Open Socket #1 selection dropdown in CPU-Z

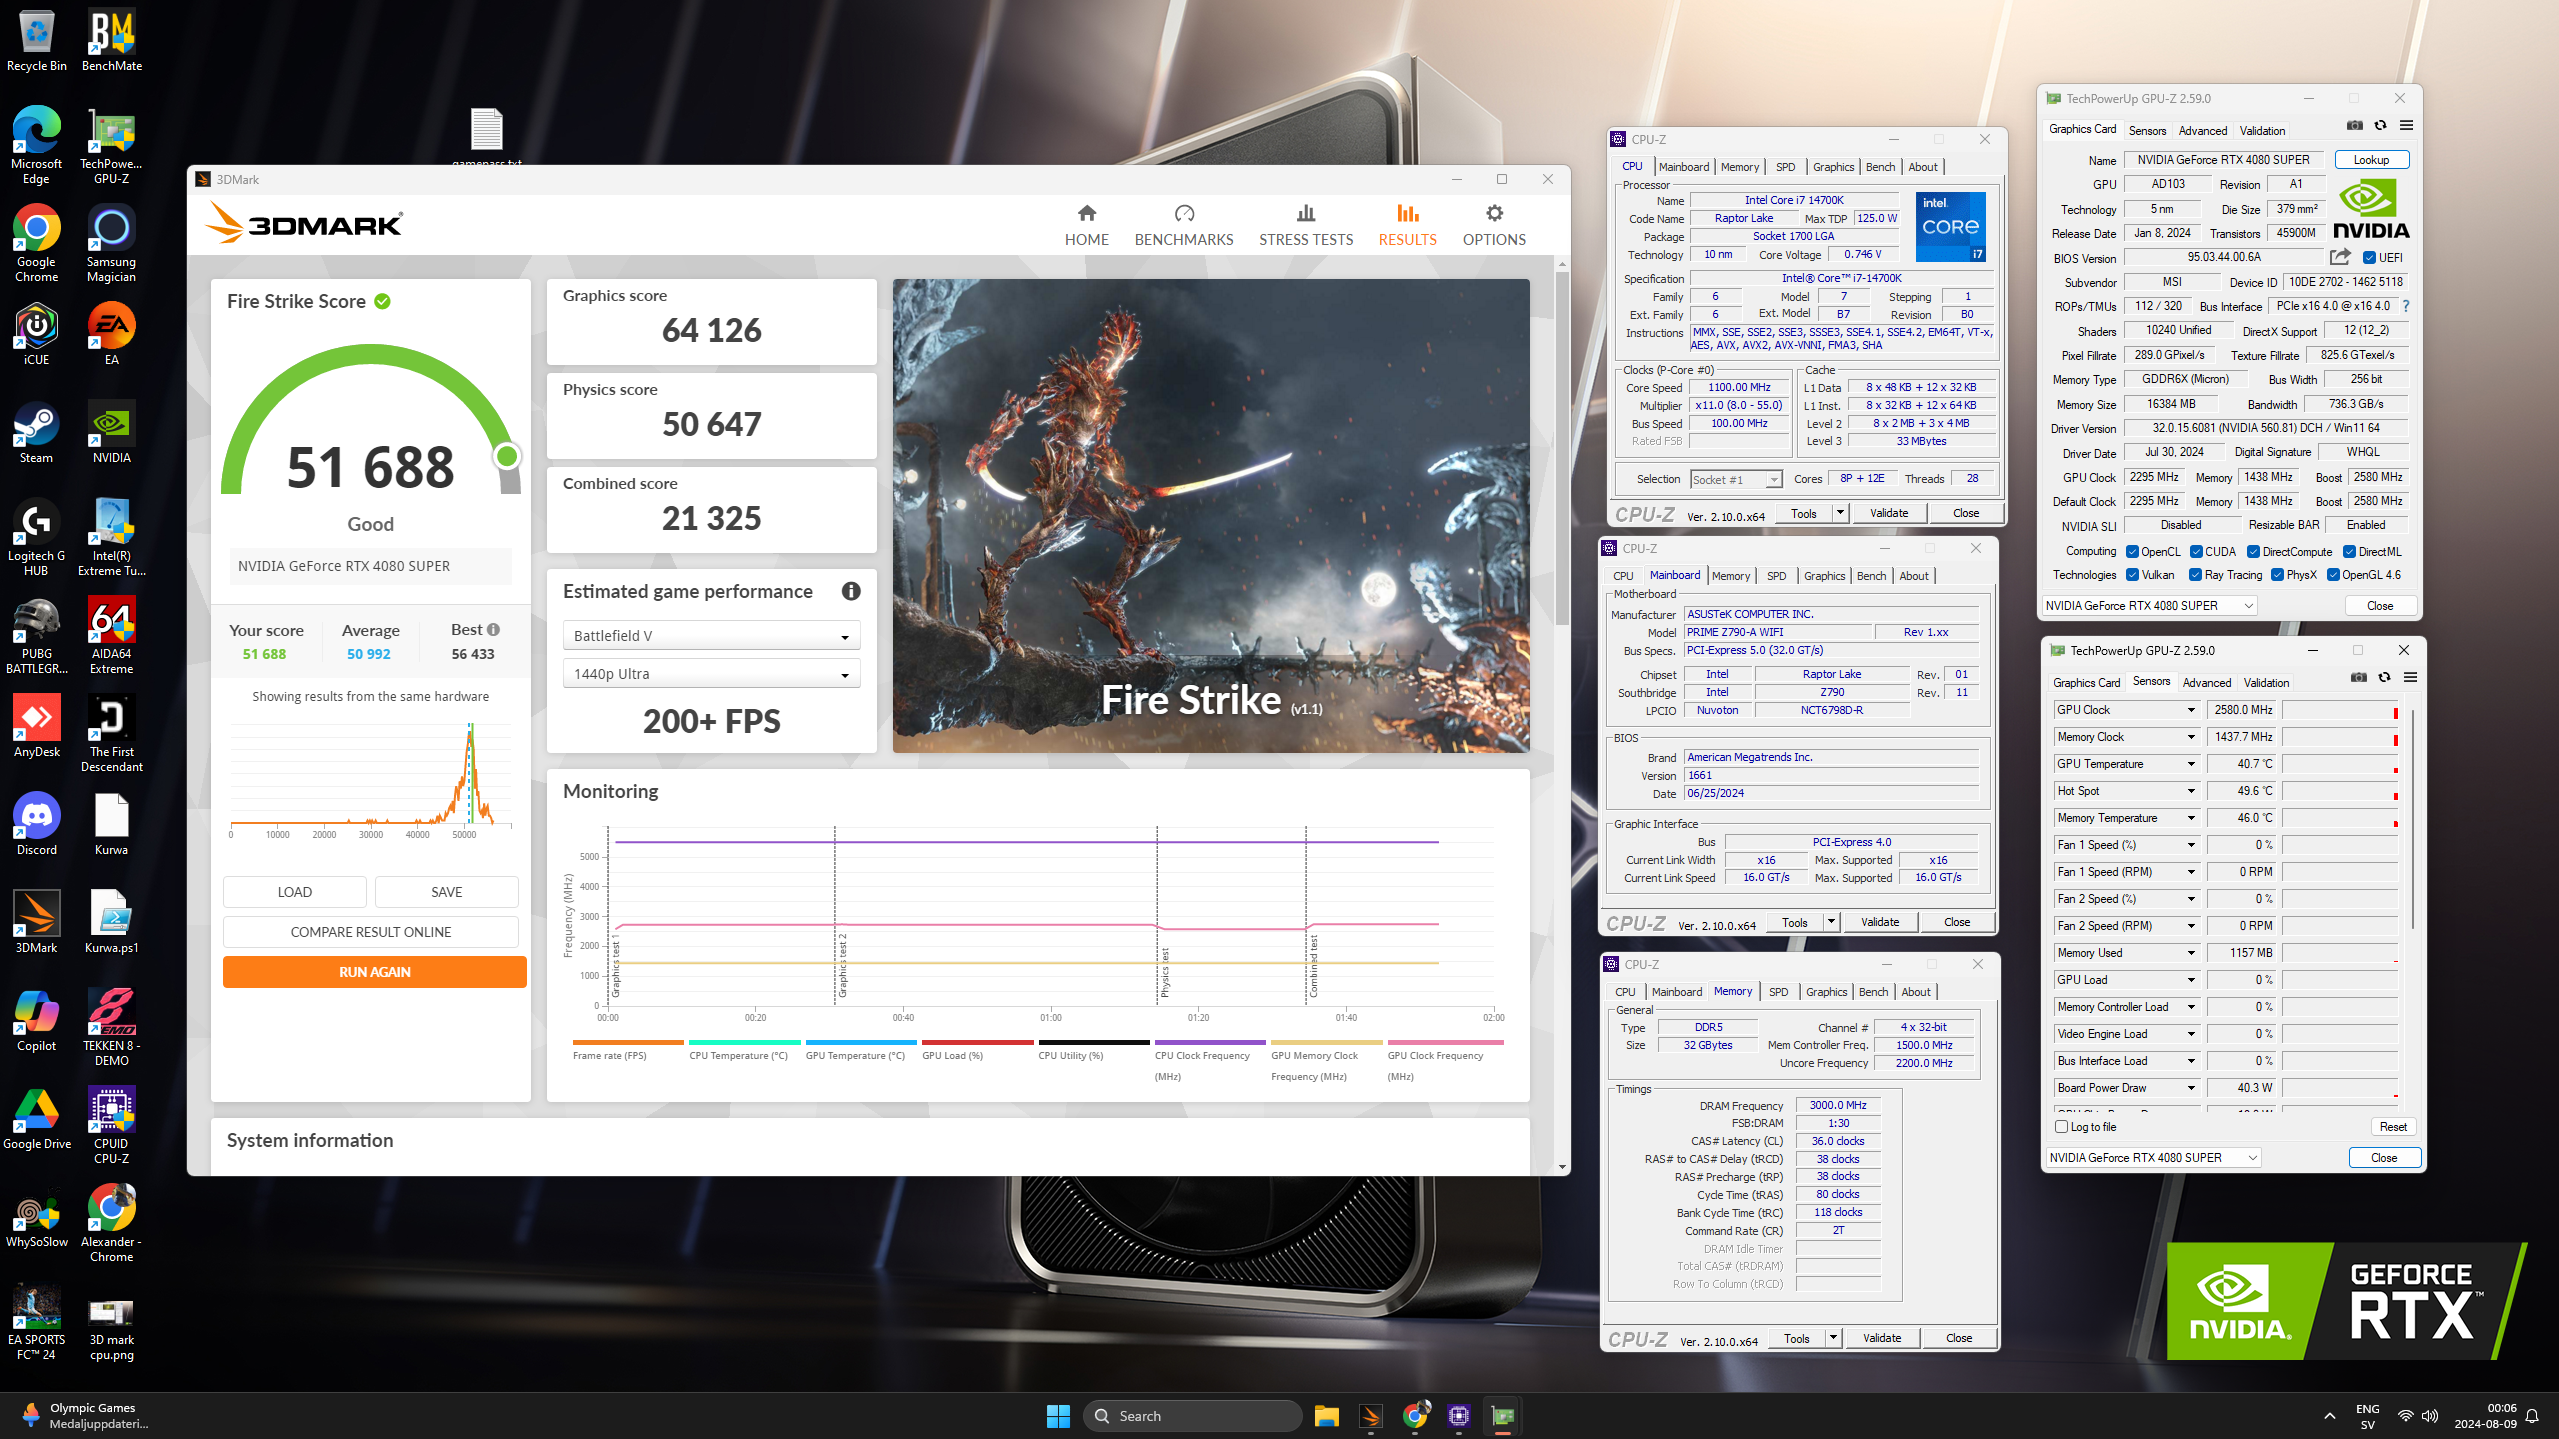coord(1736,480)
